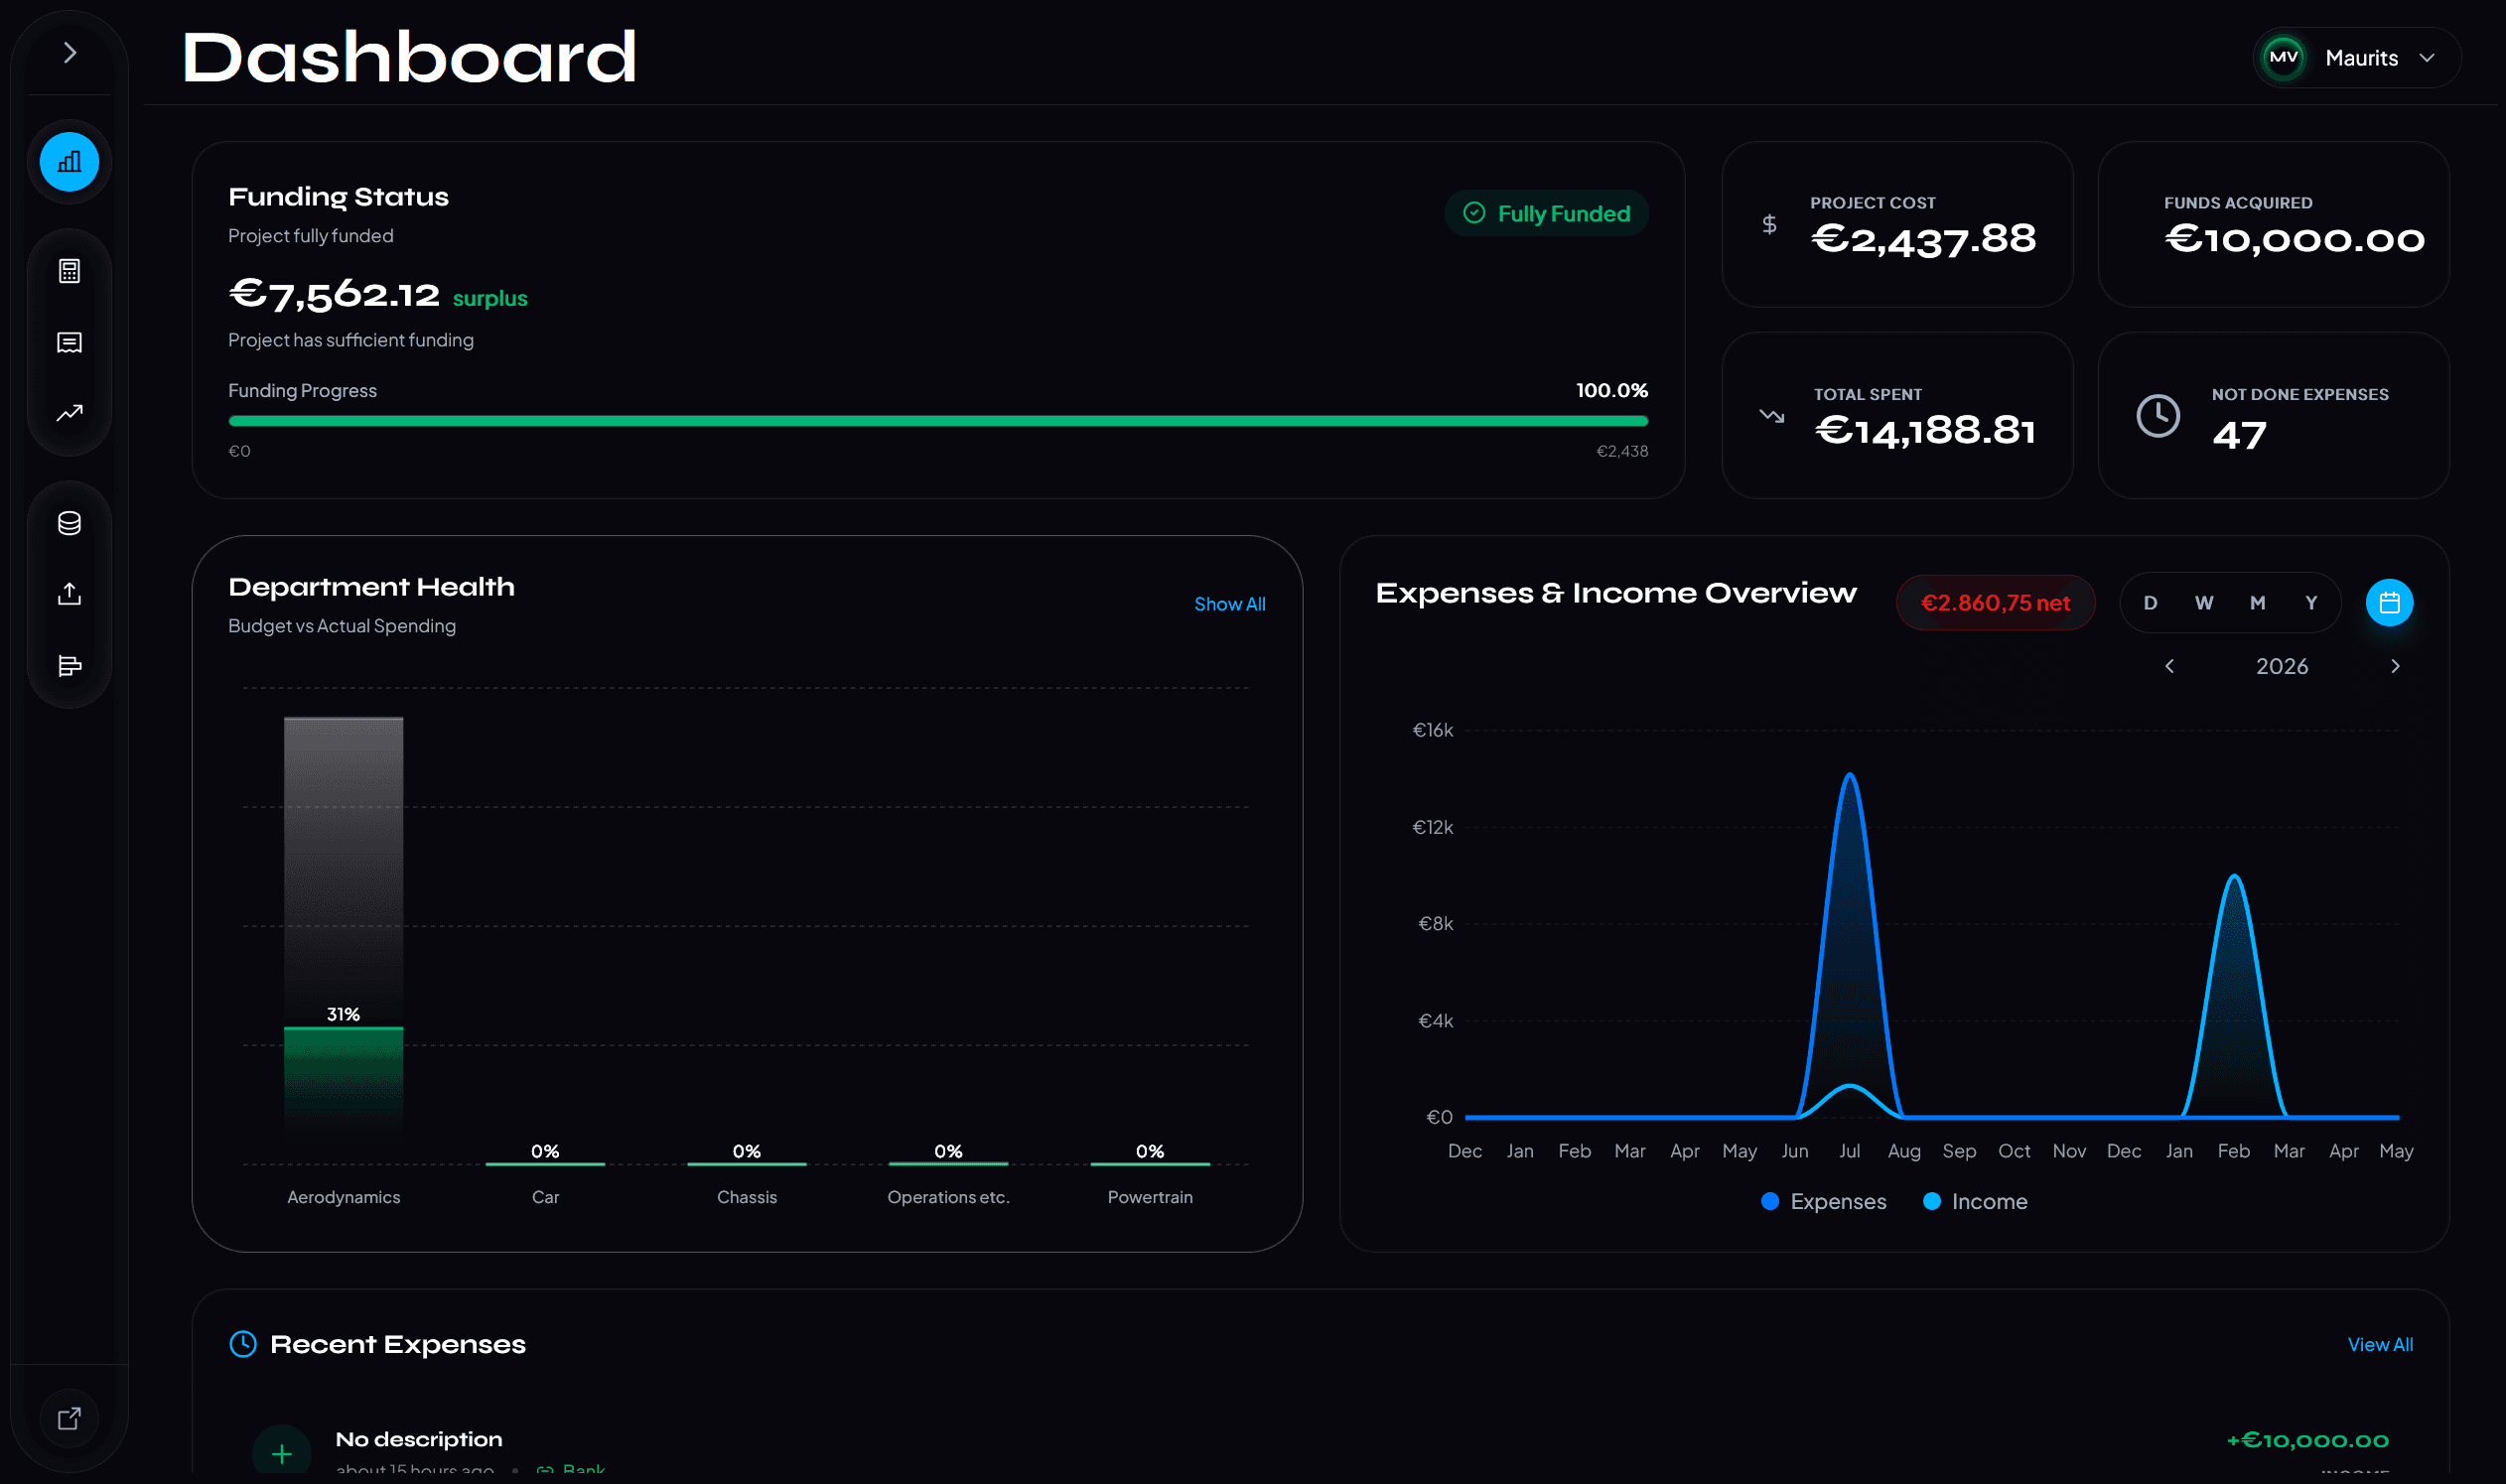Click the database stack sidebar icon
This screenshot has width=2506, height=1484.
tap(69, 523)
